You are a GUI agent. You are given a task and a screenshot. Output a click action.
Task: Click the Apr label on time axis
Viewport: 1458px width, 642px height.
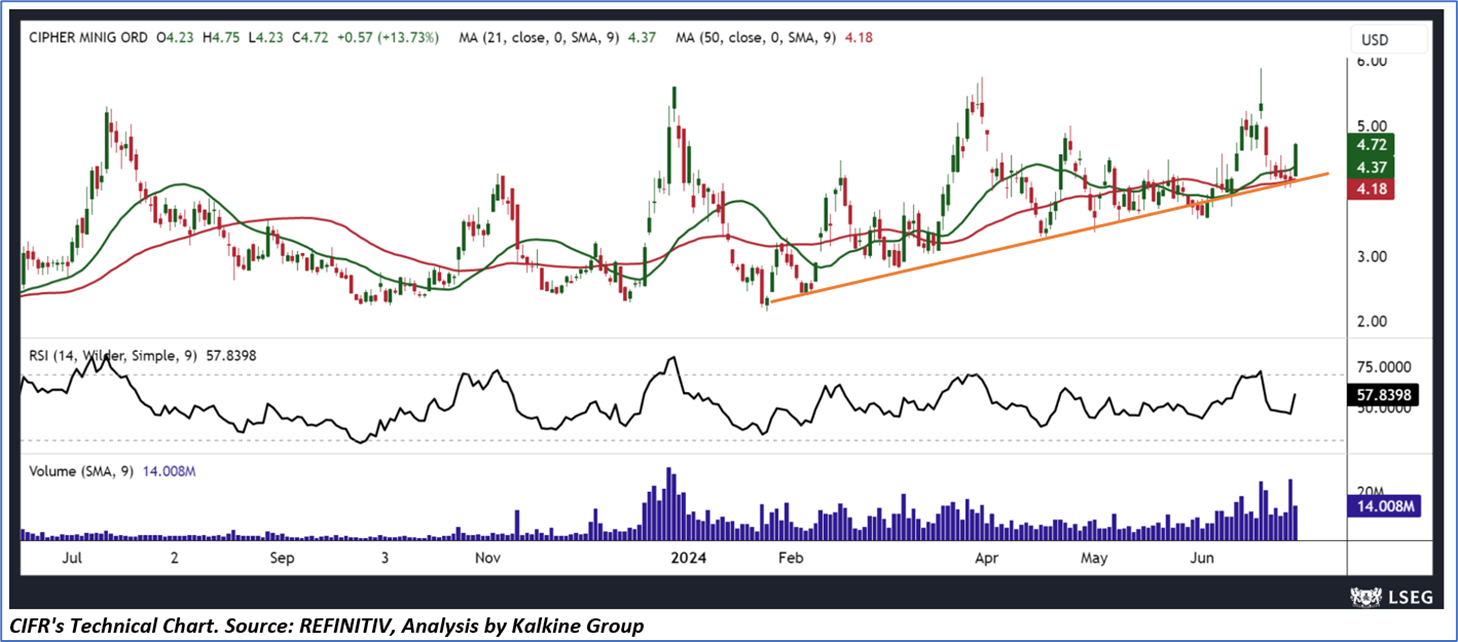(x=989, y=556)
